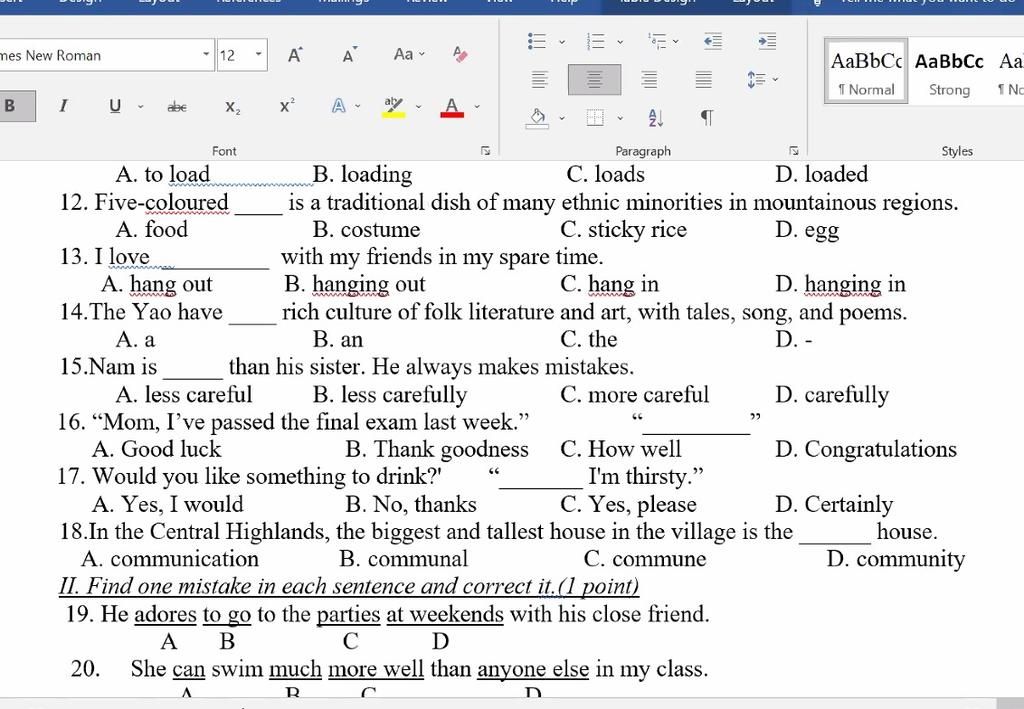Apply red font color
The image size is (1024, 709).
pos(452,106)
